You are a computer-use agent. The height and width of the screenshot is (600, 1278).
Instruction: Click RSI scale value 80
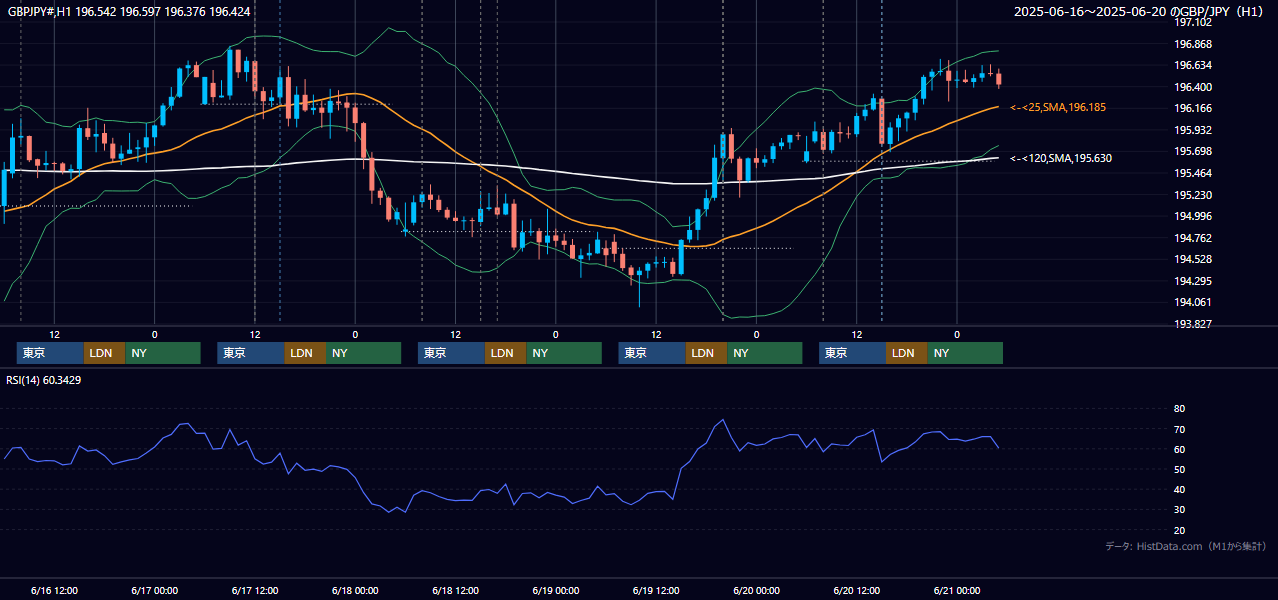[1179, 409]
